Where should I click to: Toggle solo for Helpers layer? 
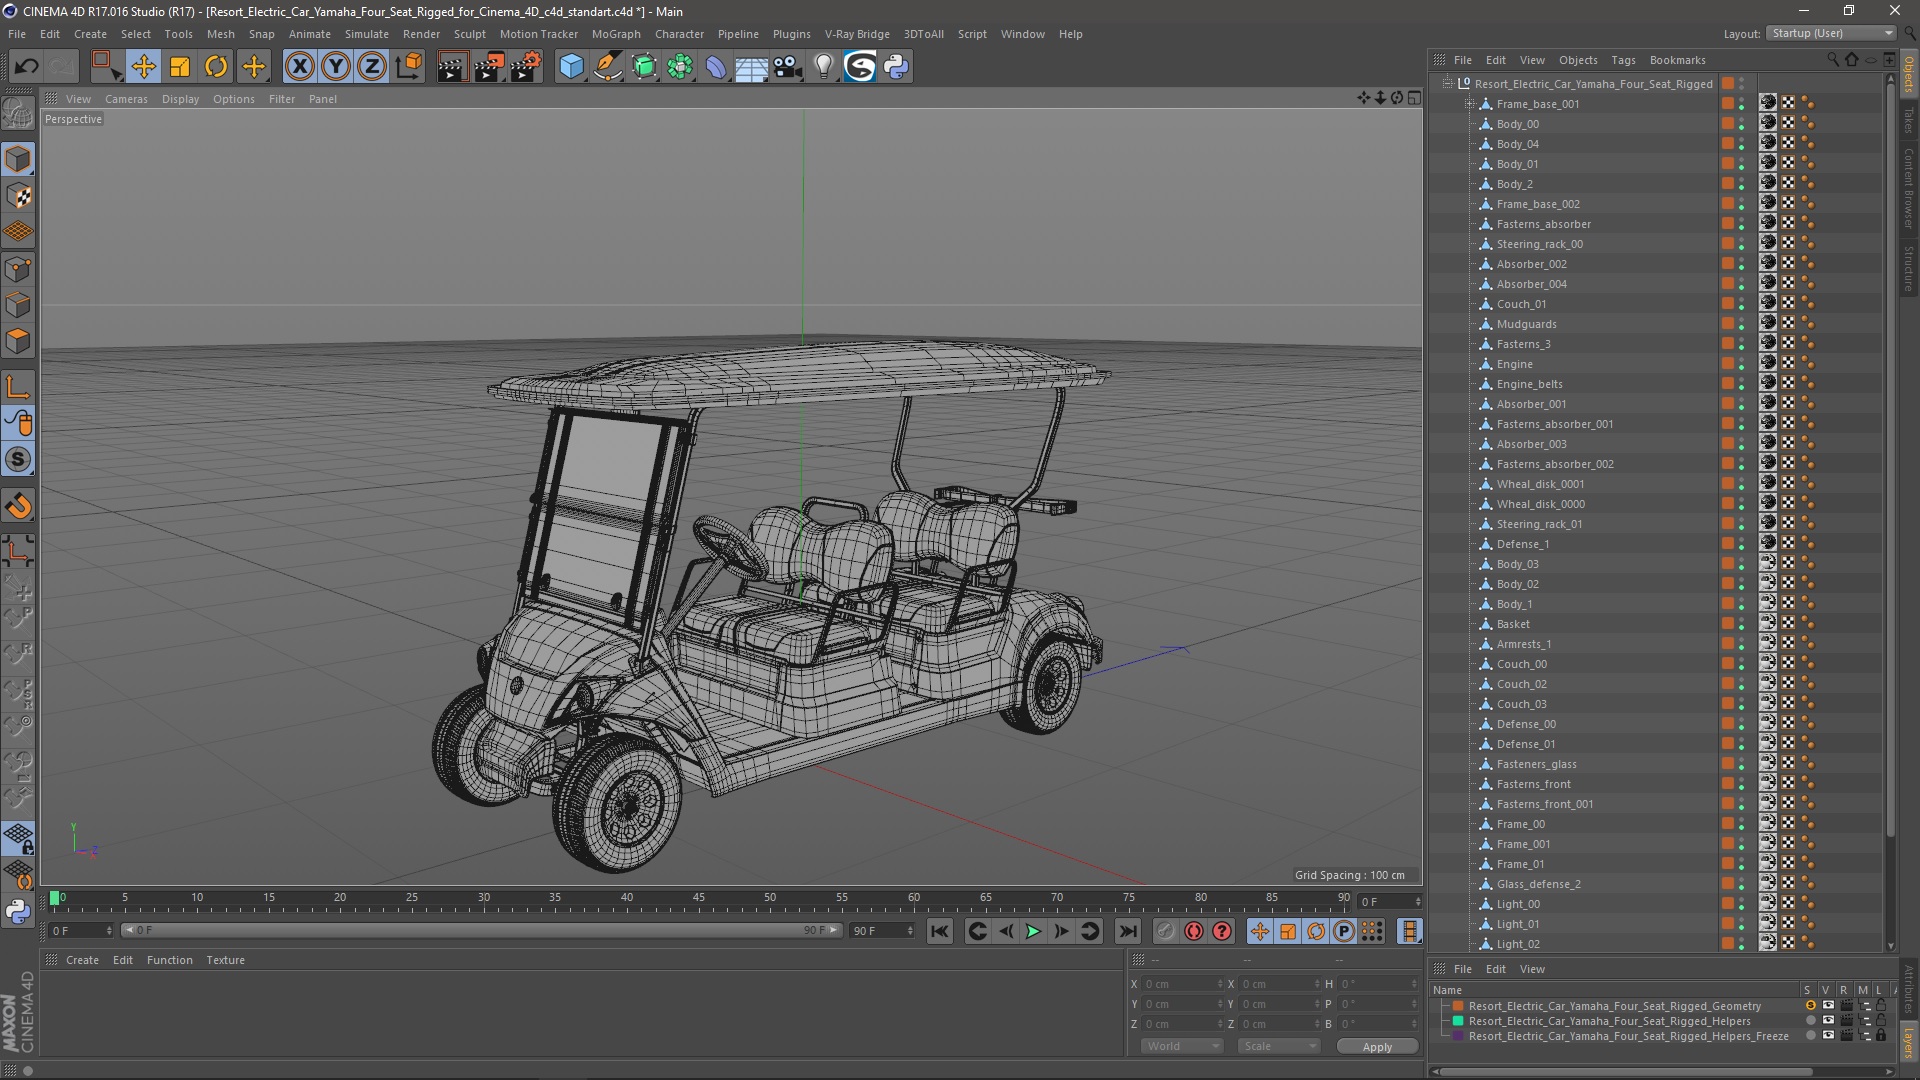[x=1810, y=1021]
